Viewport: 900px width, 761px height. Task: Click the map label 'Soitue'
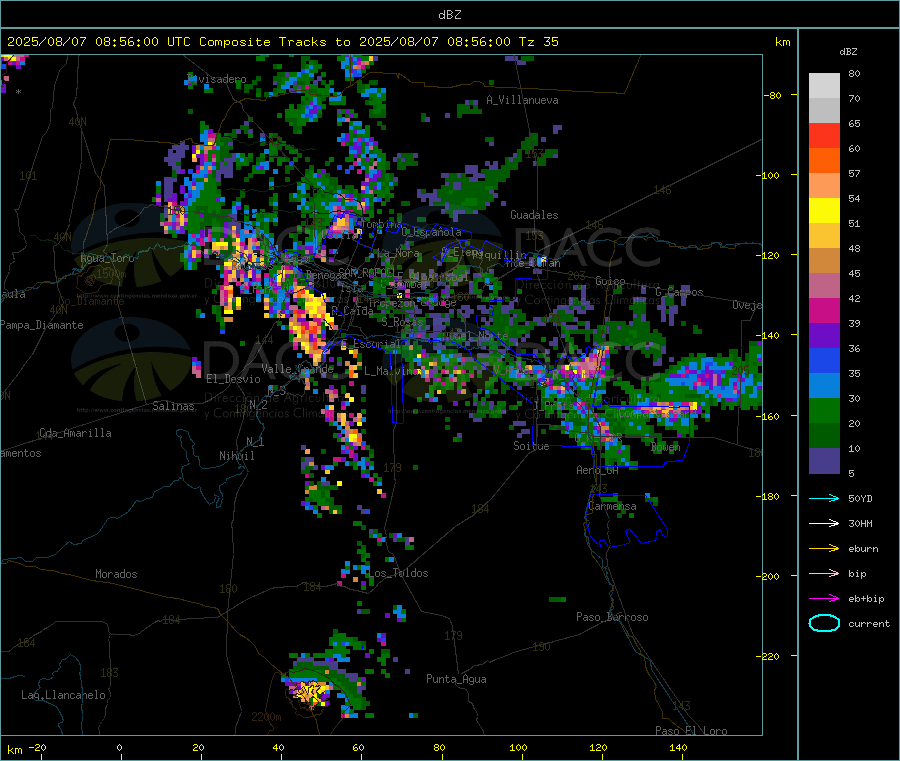pyautogui.click(x=531, y=446)
